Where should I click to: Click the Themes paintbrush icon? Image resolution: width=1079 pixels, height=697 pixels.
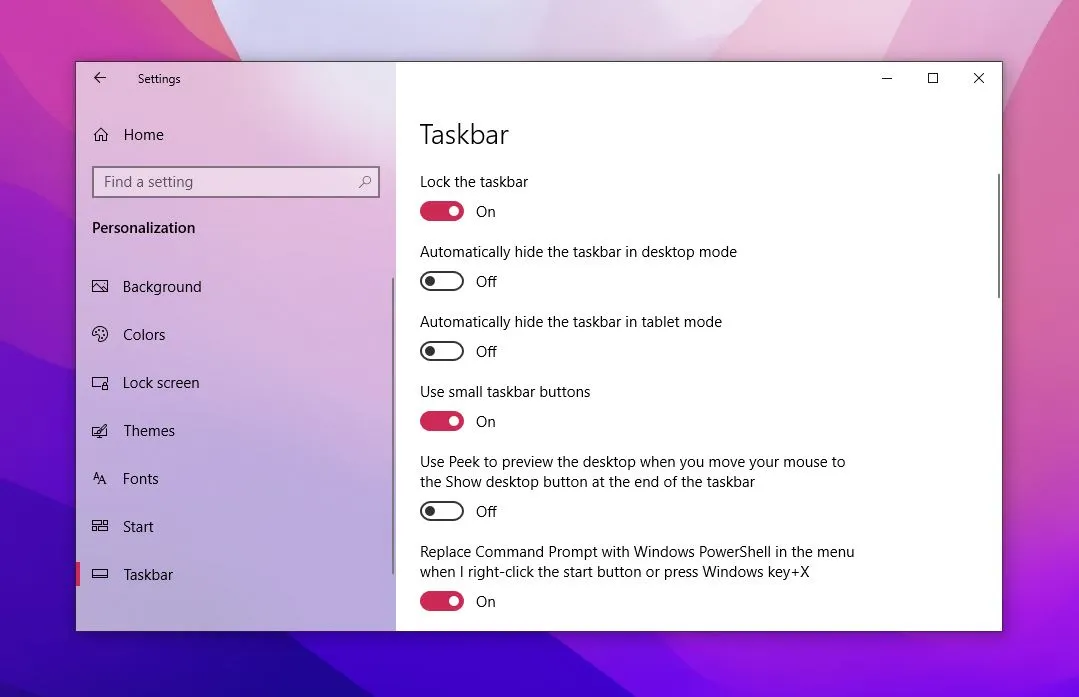[100, 430]
